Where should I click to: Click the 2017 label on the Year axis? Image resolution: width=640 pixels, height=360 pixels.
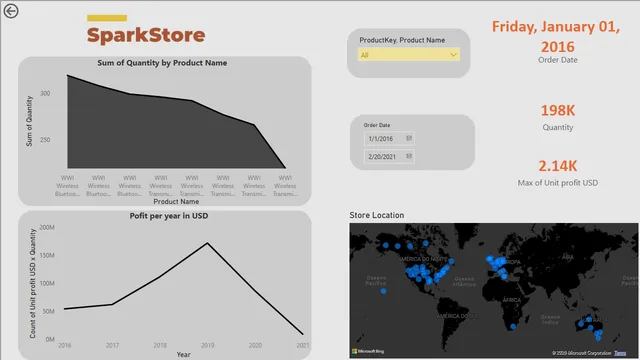tap(112, 345)
